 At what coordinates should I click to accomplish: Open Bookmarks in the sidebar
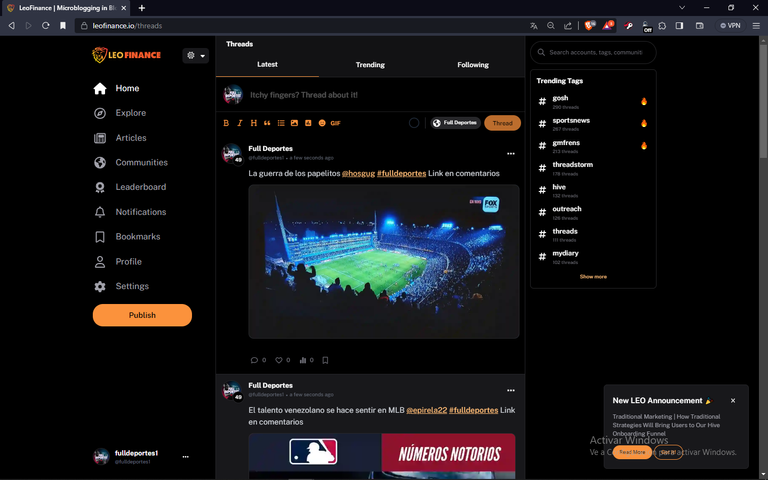(x=127, y=237)
